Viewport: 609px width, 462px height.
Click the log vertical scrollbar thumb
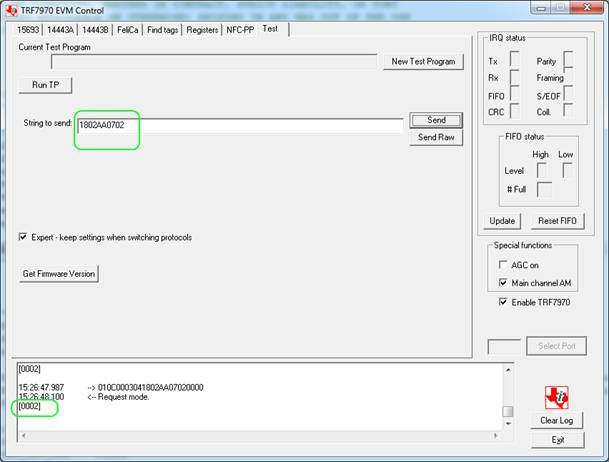508,411
